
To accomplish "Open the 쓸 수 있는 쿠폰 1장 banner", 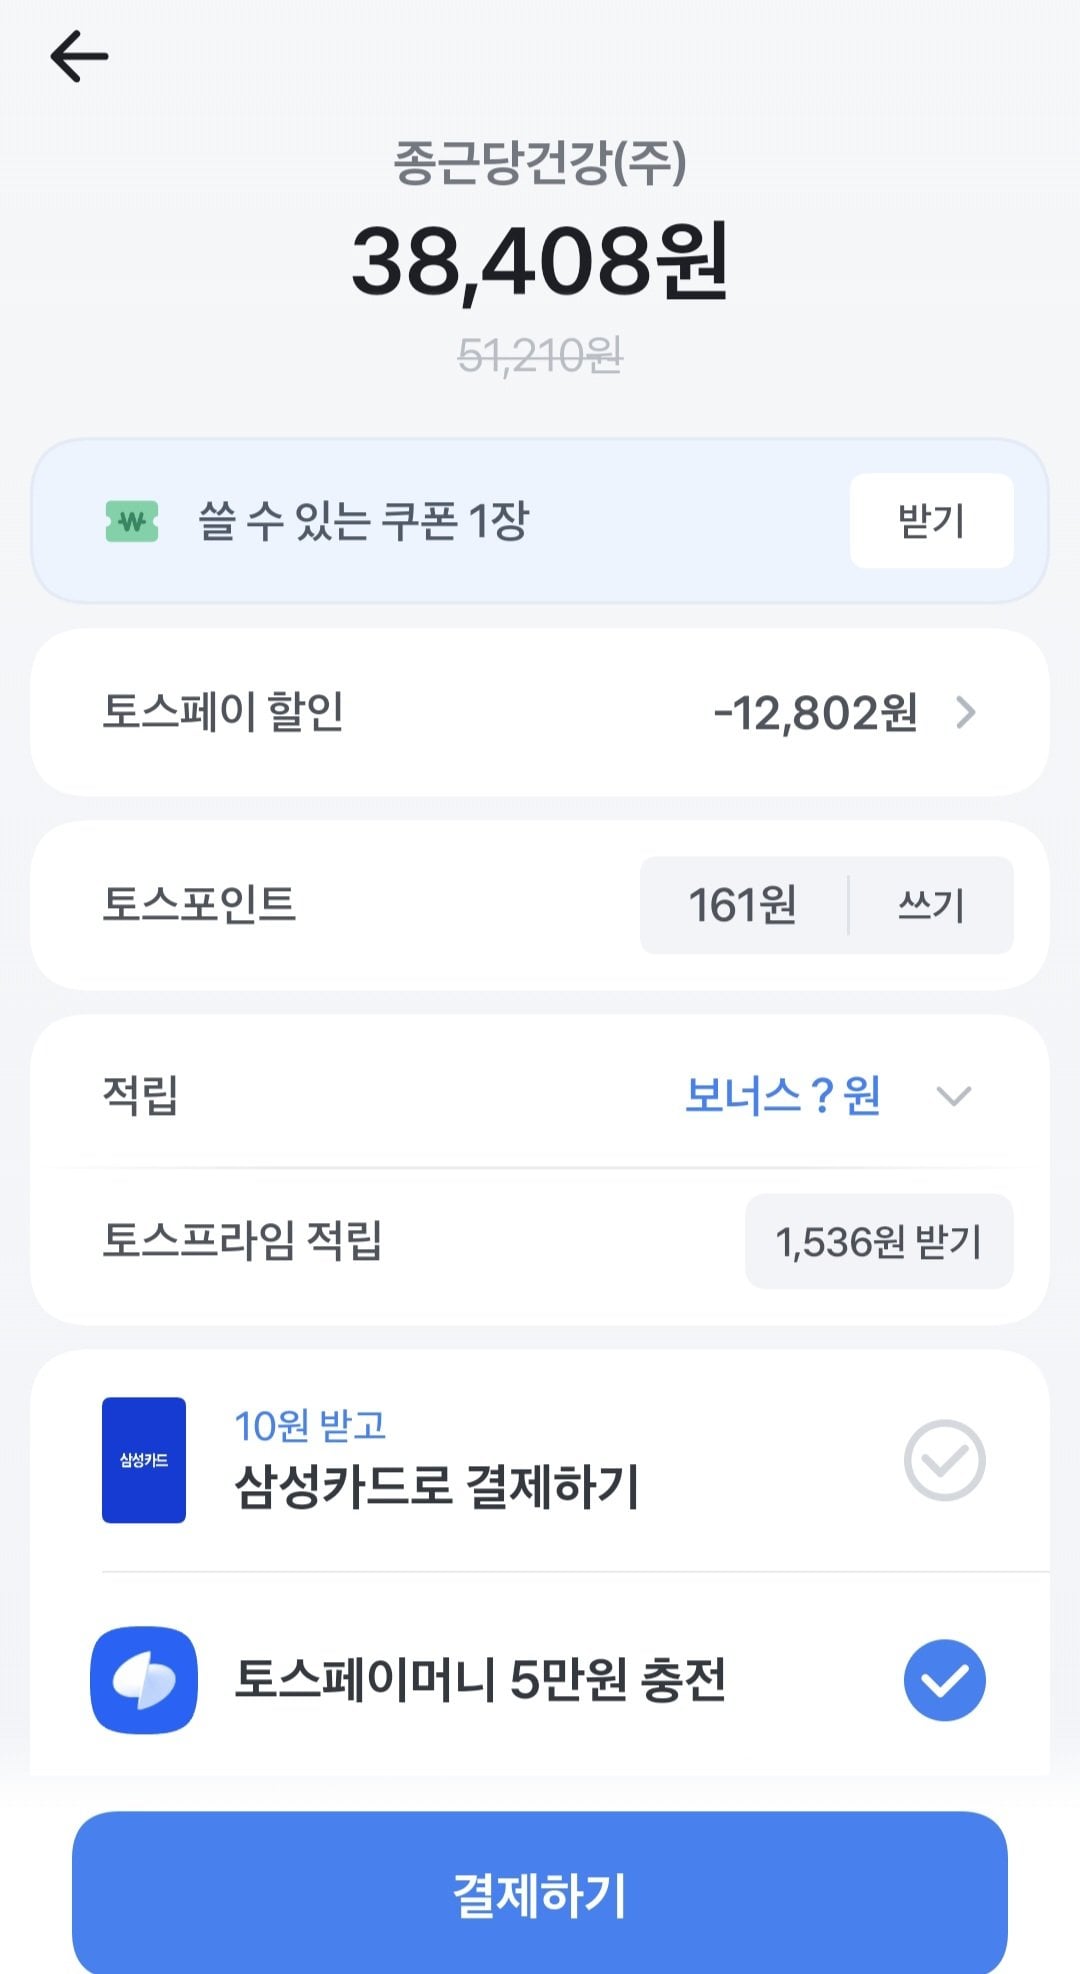I will coord(540,521).
